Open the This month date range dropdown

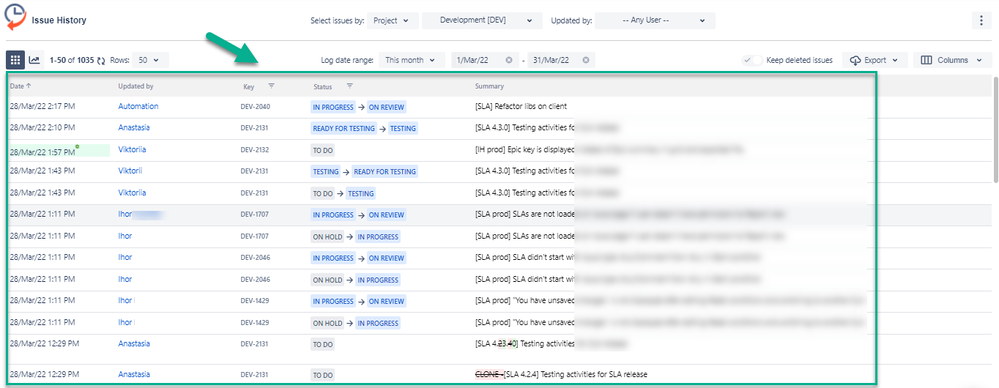(x=412, y=60)
